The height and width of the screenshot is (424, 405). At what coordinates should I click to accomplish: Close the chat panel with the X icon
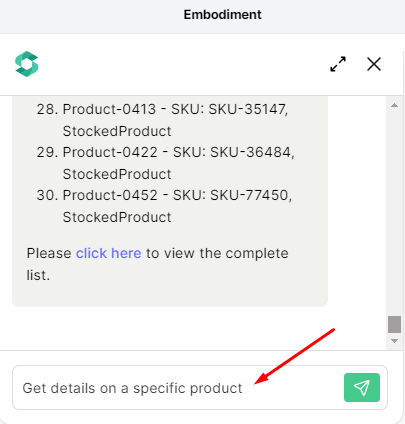point(374,64)
